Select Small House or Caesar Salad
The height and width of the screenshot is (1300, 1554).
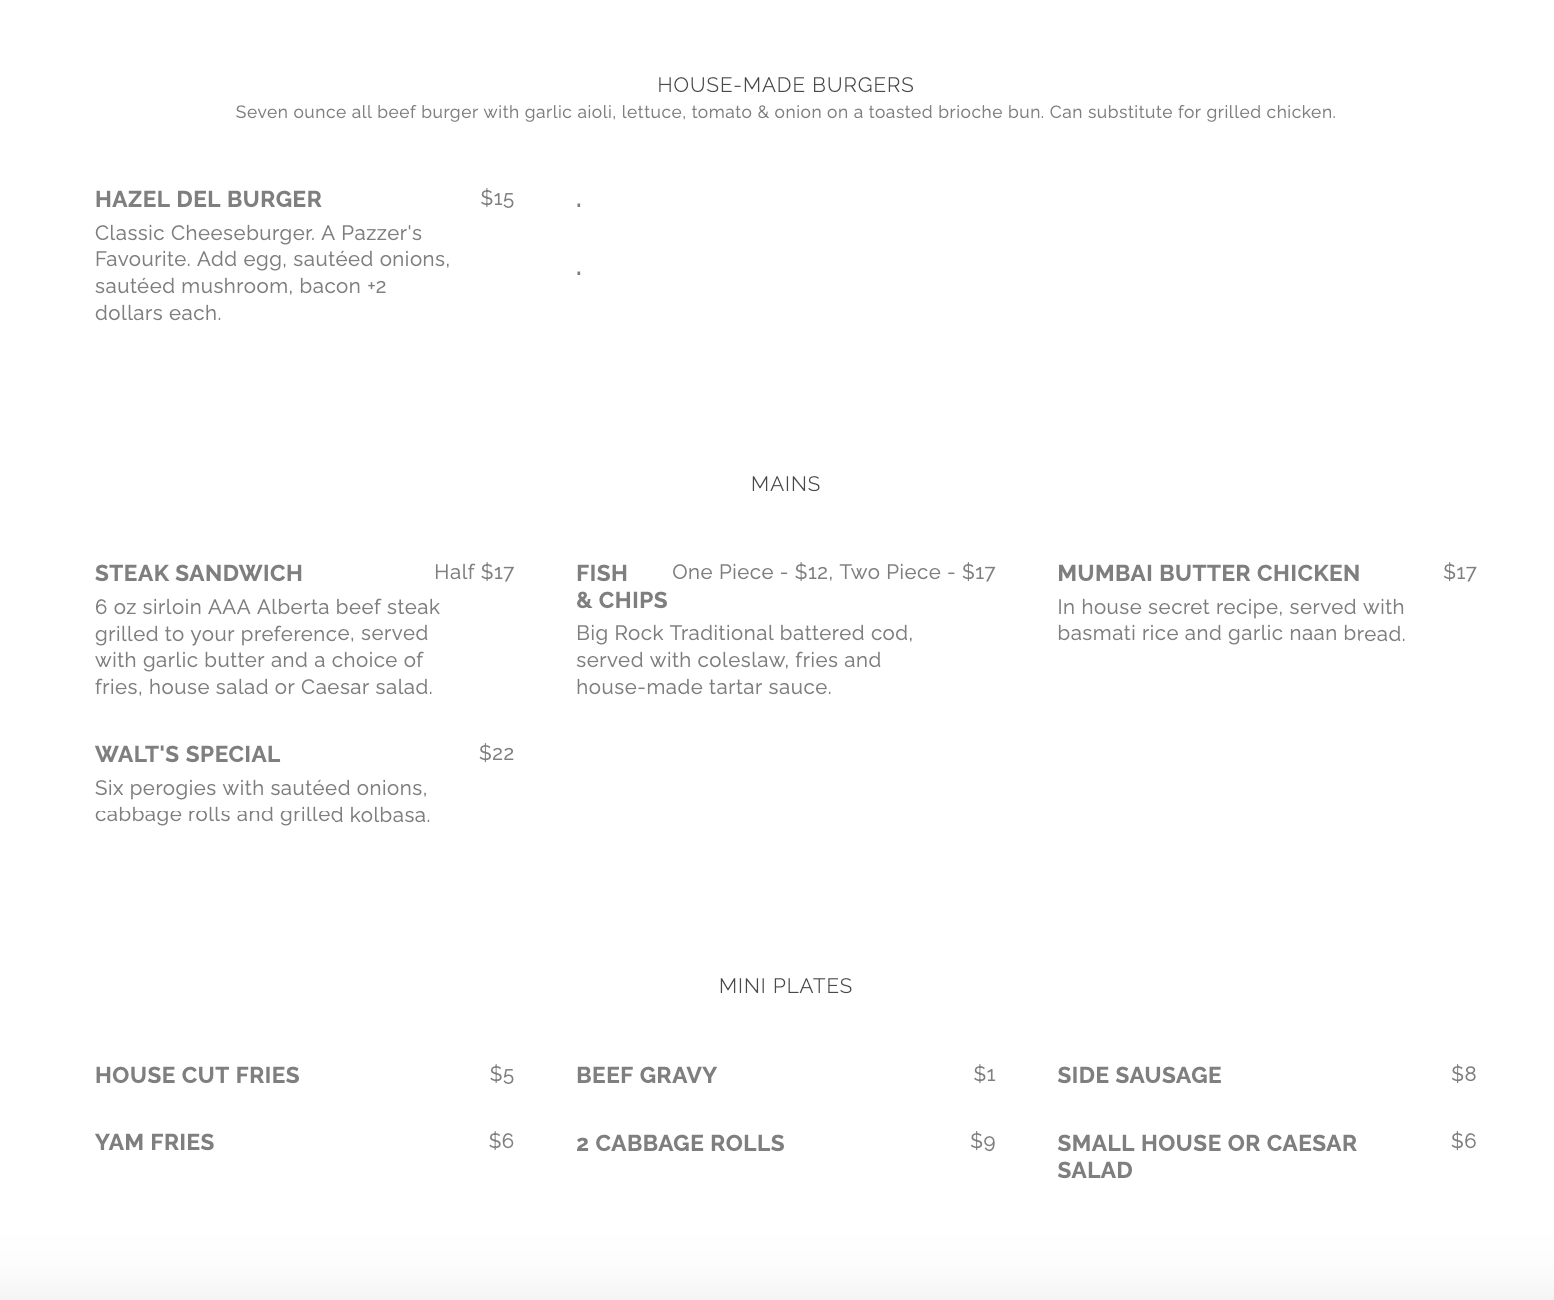point(1206,1156)
